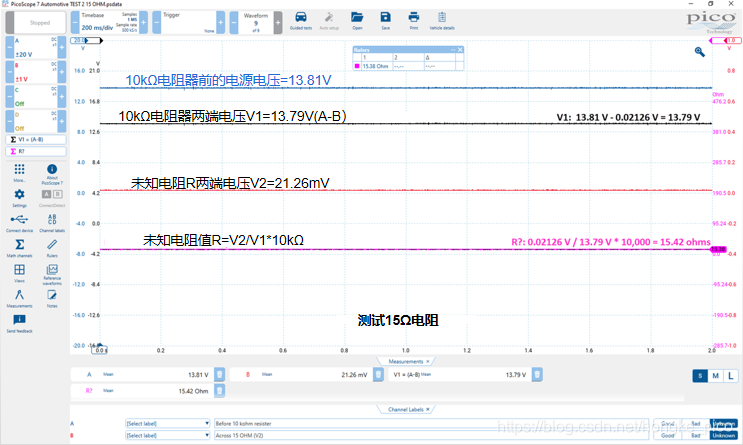Select R? math channel button
This screenshot has height=445, width=743.
(x=36, y=151)
